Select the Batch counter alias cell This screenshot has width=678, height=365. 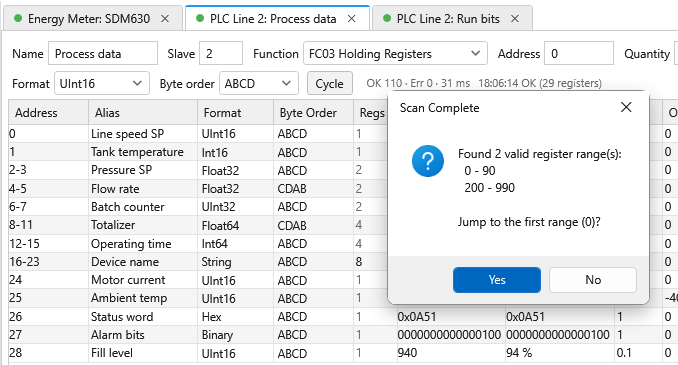[x=143, y=207]
